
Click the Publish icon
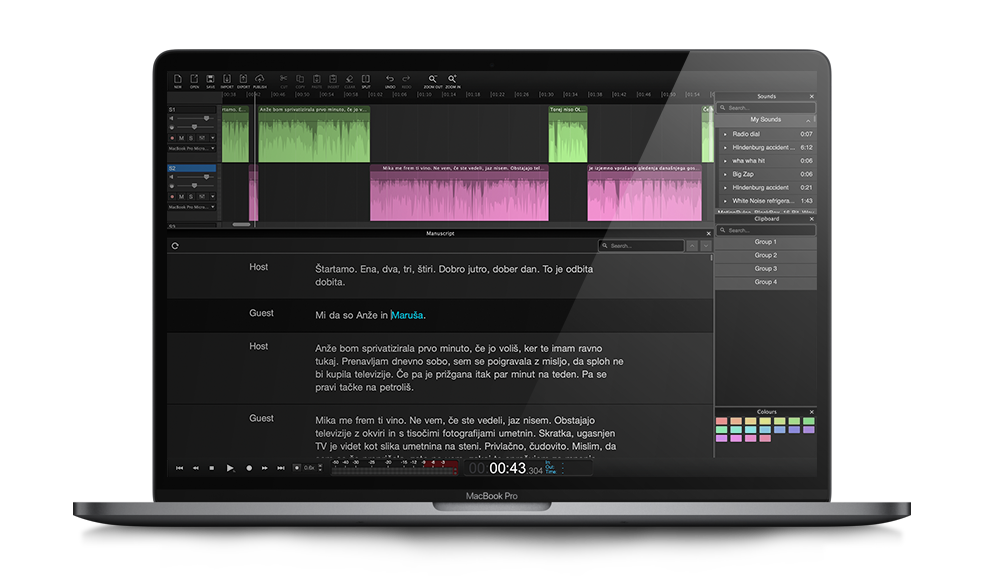coord(259,80)
